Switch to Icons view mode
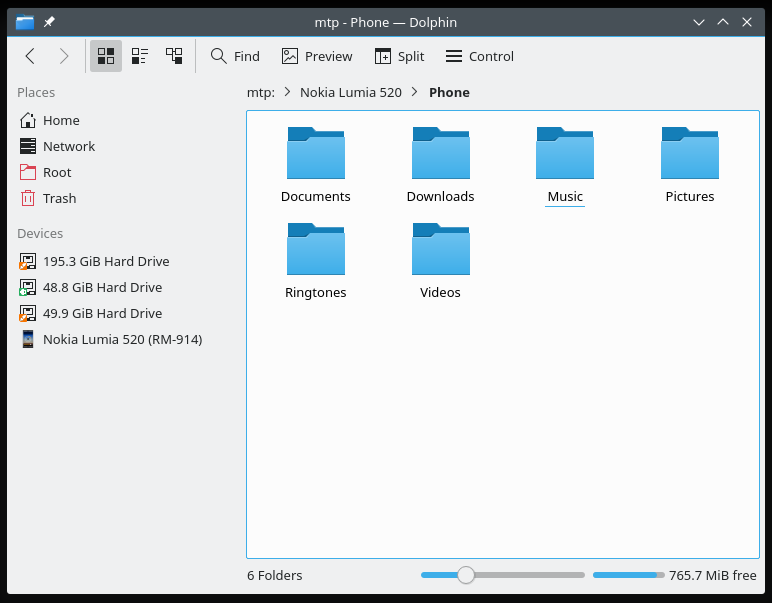The width and height of the screenshot is (772, 603). point(106,56)
